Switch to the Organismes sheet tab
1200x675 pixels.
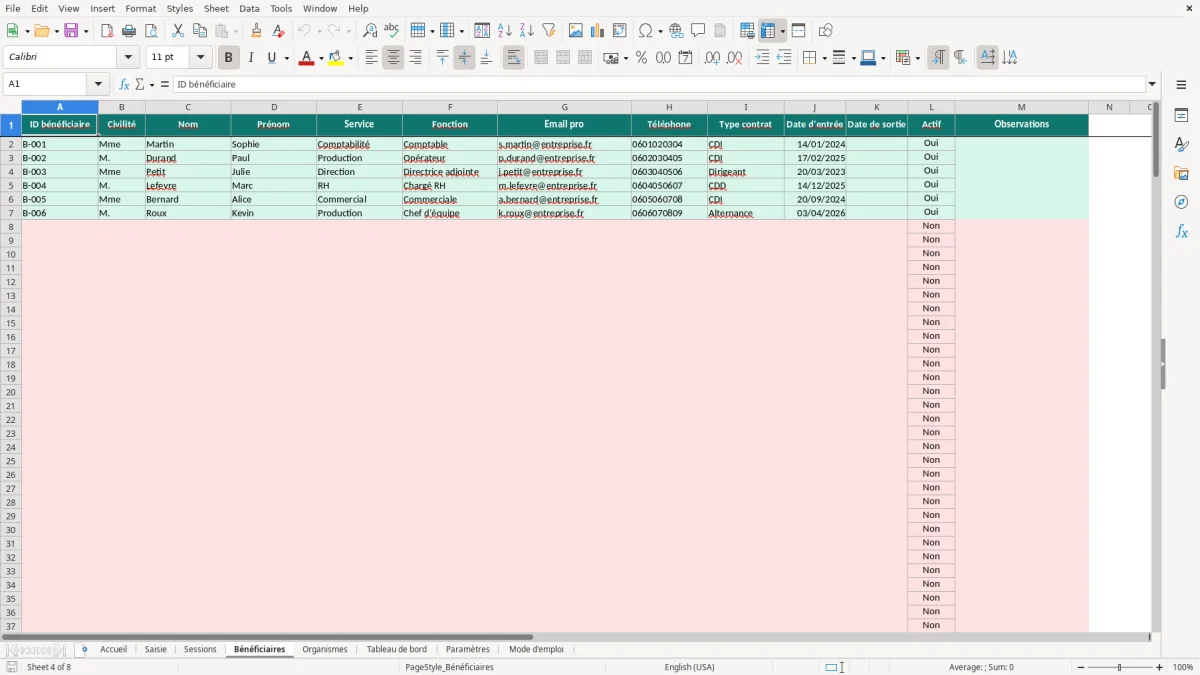(325, 649)
